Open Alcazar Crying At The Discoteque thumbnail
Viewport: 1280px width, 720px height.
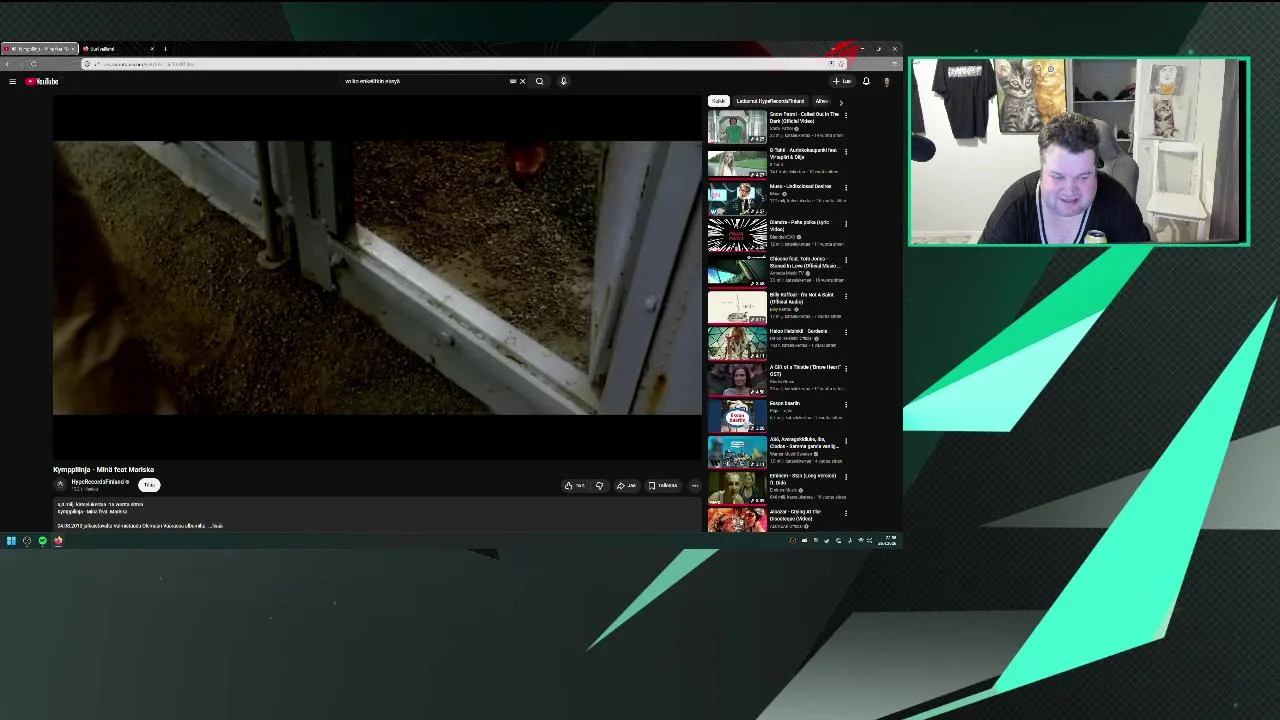737,520
